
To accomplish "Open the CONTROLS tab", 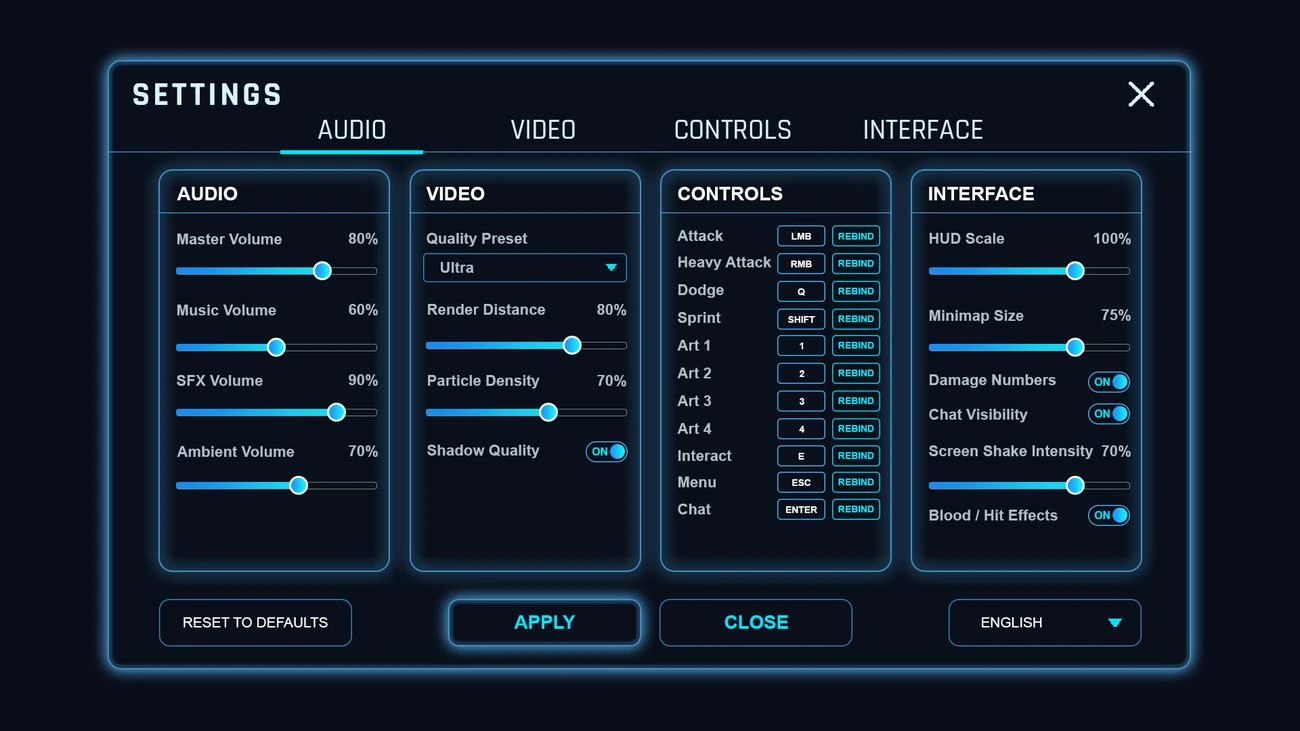I will coord(733,130).
